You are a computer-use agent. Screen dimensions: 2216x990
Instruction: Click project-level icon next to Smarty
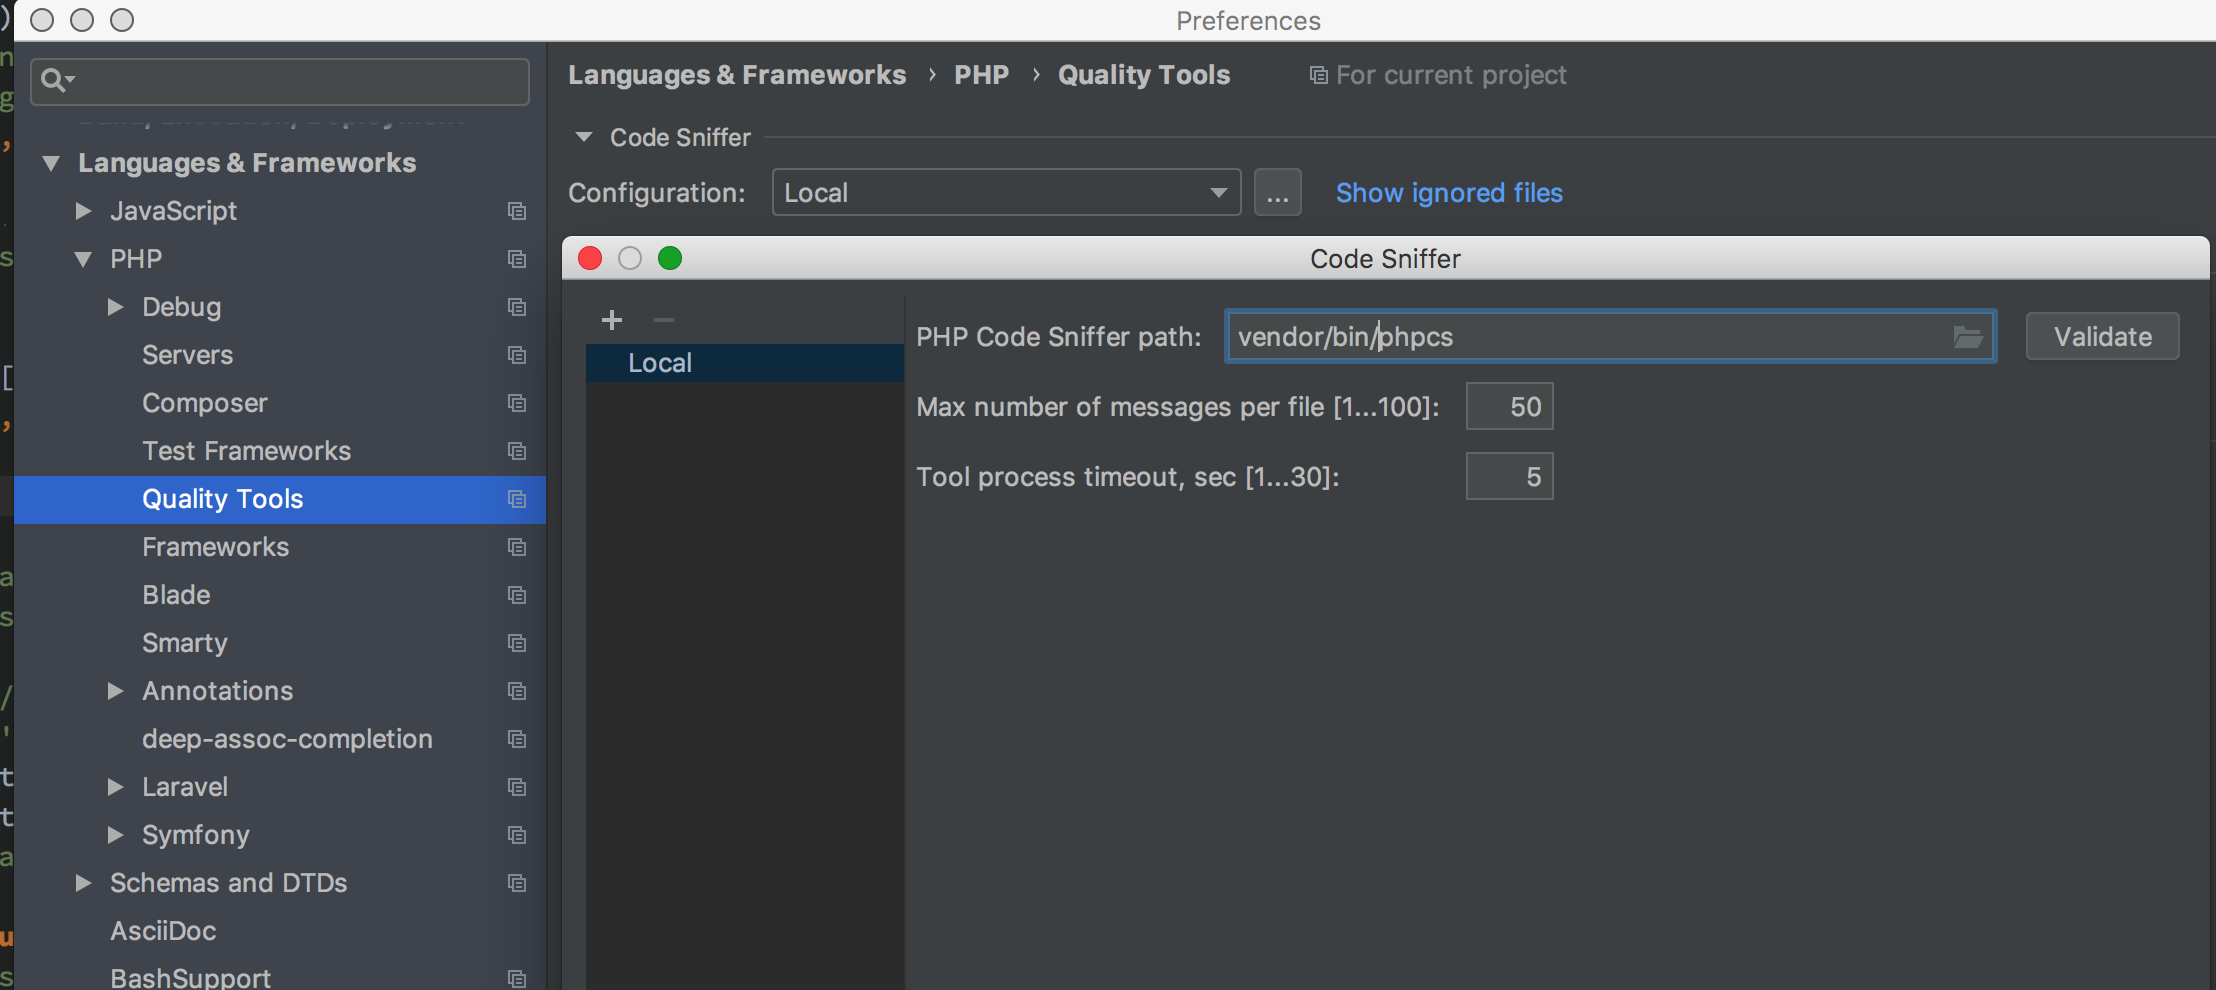click(517, 643)
